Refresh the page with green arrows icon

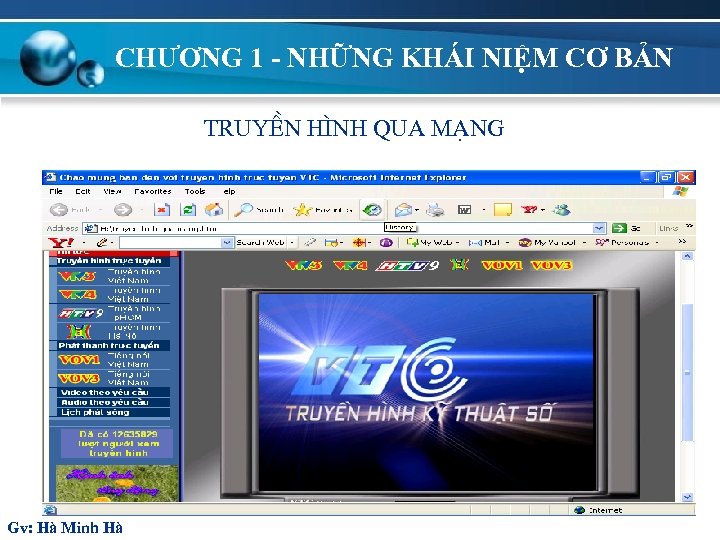click(x=188, y=210)
